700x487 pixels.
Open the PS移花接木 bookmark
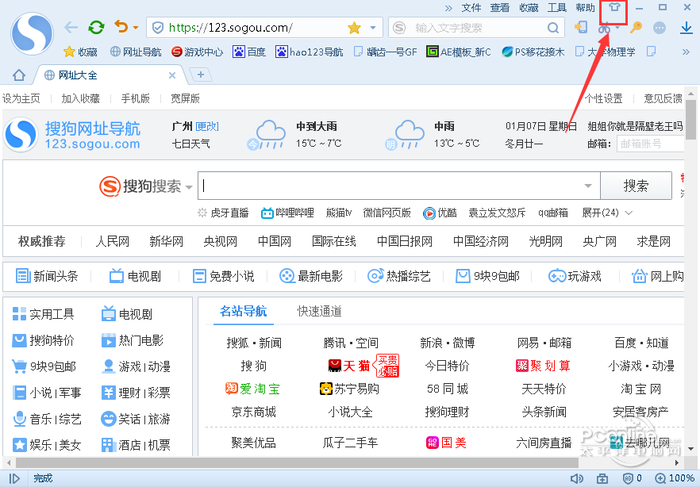tap(533, 52)
